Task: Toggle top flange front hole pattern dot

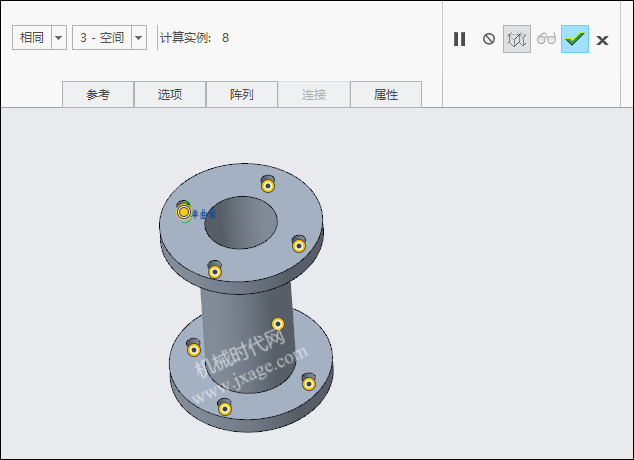Action: (215, 272)
